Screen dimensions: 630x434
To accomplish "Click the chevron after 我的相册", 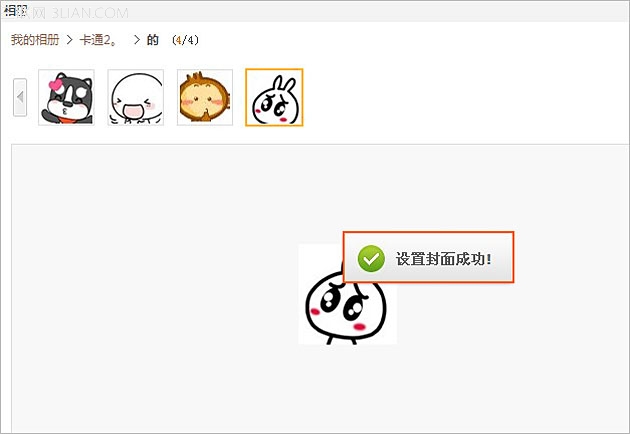I will [70, 40].
